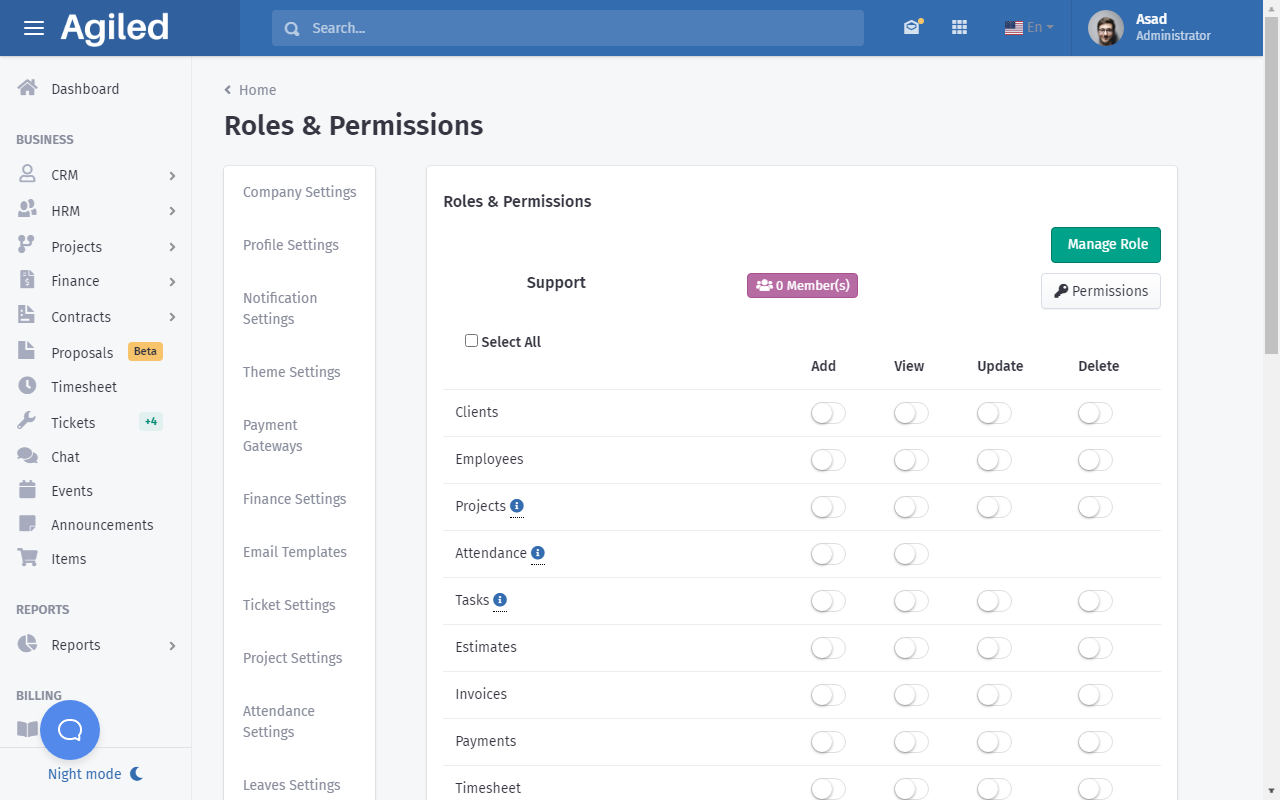Enable Add permission for Clients

pyautogui.click(x=828, y=413)
